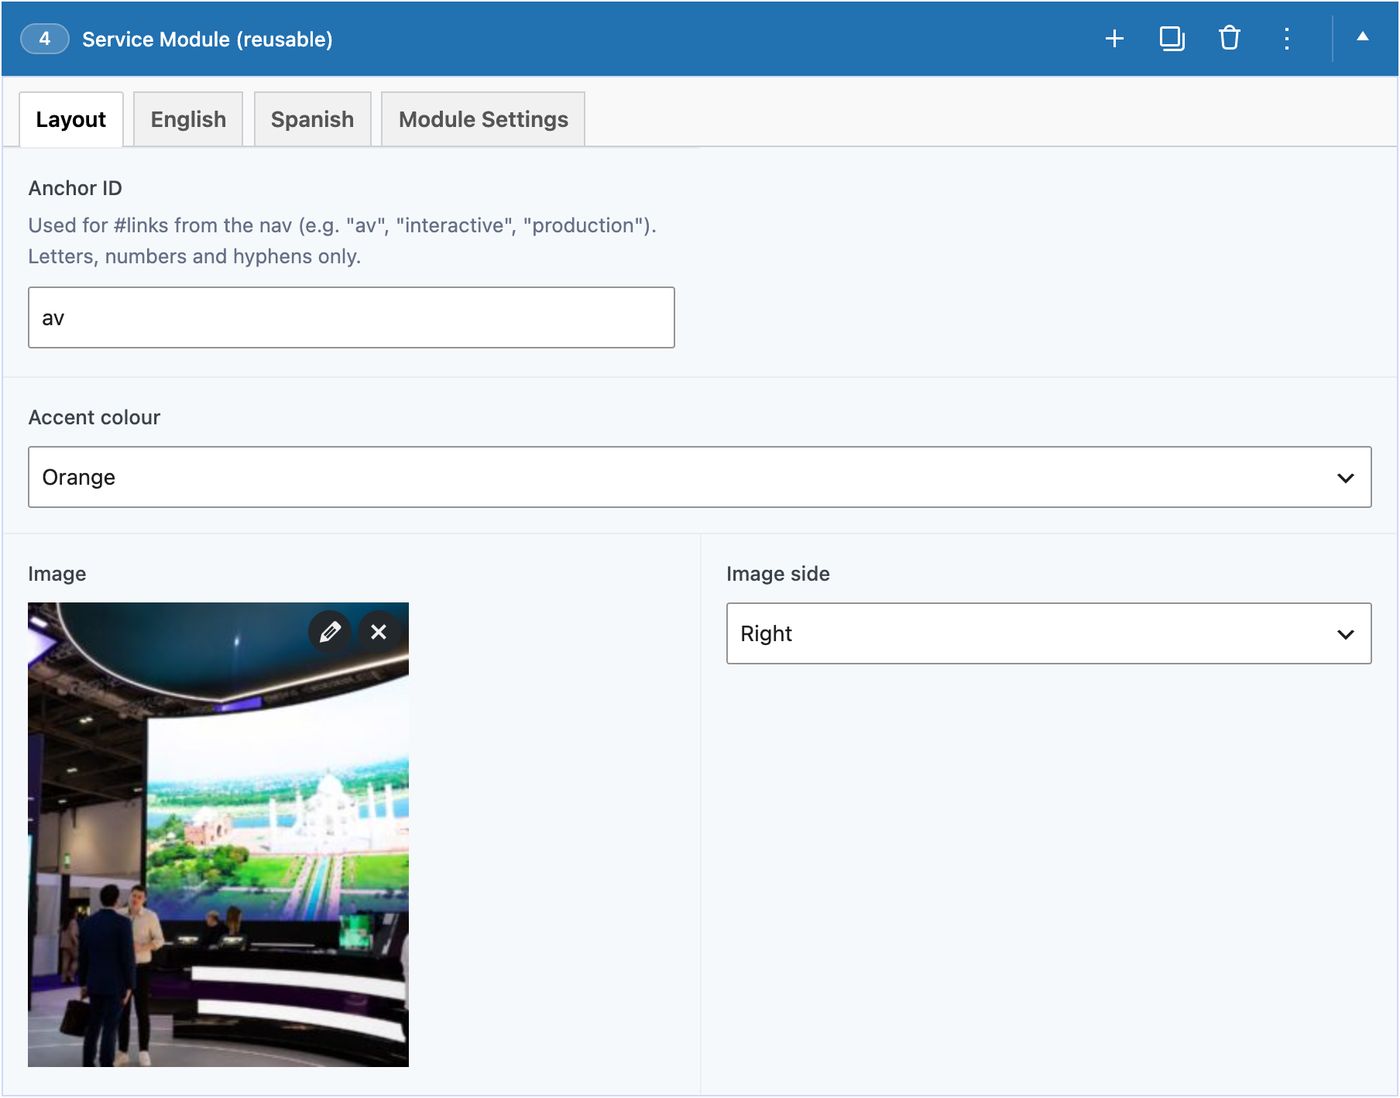Image resolution: width=1400 pixels, height=1098 pixels.
Task: Duplicate the Service Module layout
Action: [1172, 39]
